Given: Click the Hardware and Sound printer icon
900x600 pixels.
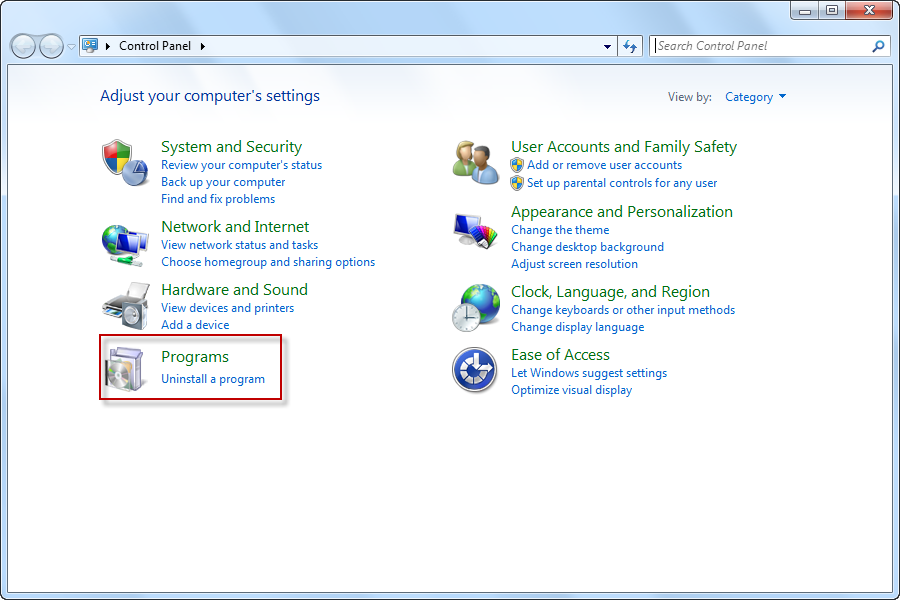Looking at the screenshot, I should 126,306.
